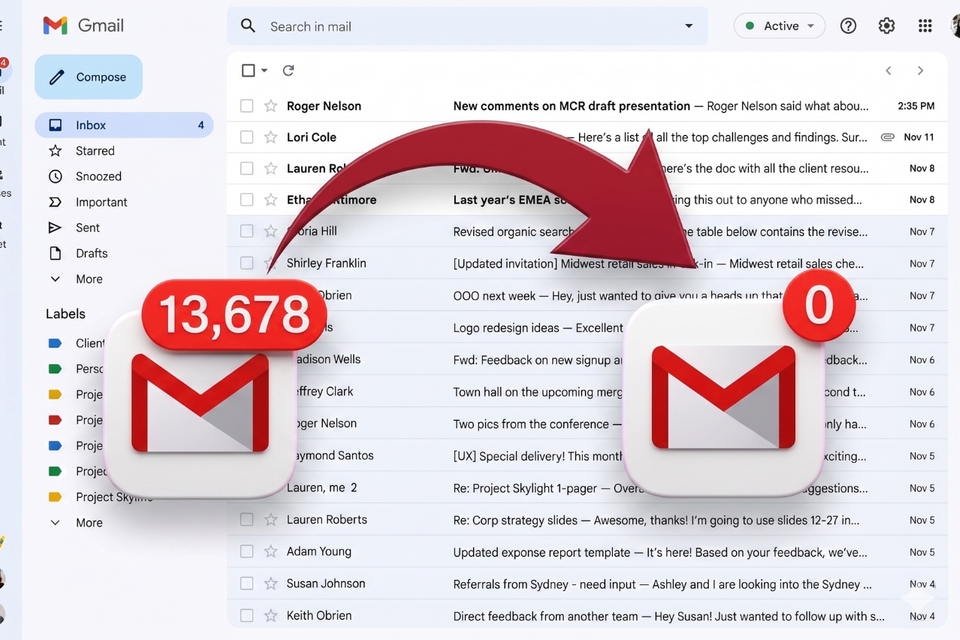The width and height of the screenshot is (960, 640).
Task: Click the attachment paperclip on Lori Cole email
Action: [887, 137]
